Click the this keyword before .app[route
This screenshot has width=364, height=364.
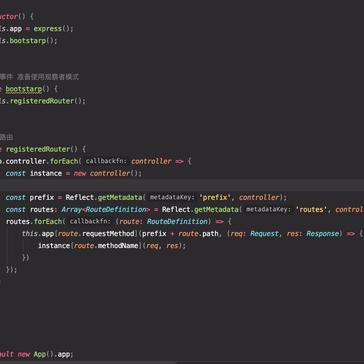coord(30,234)
